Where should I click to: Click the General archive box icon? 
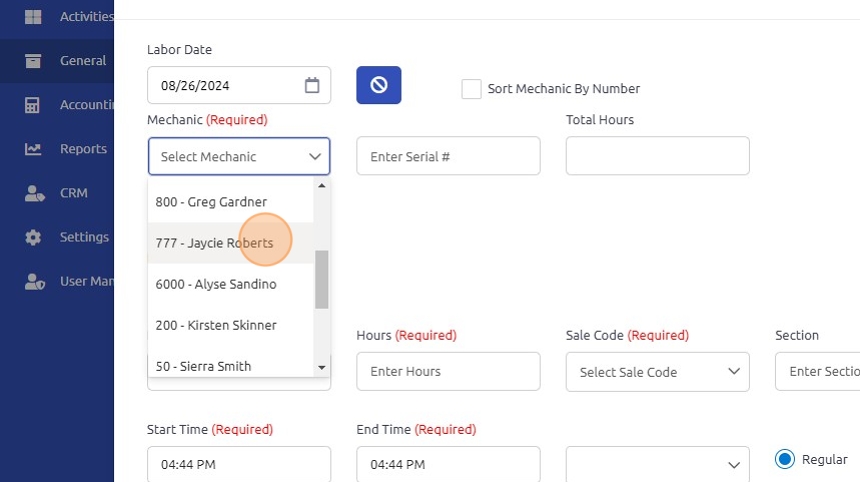pyautogui.click(x=33, y=61)
